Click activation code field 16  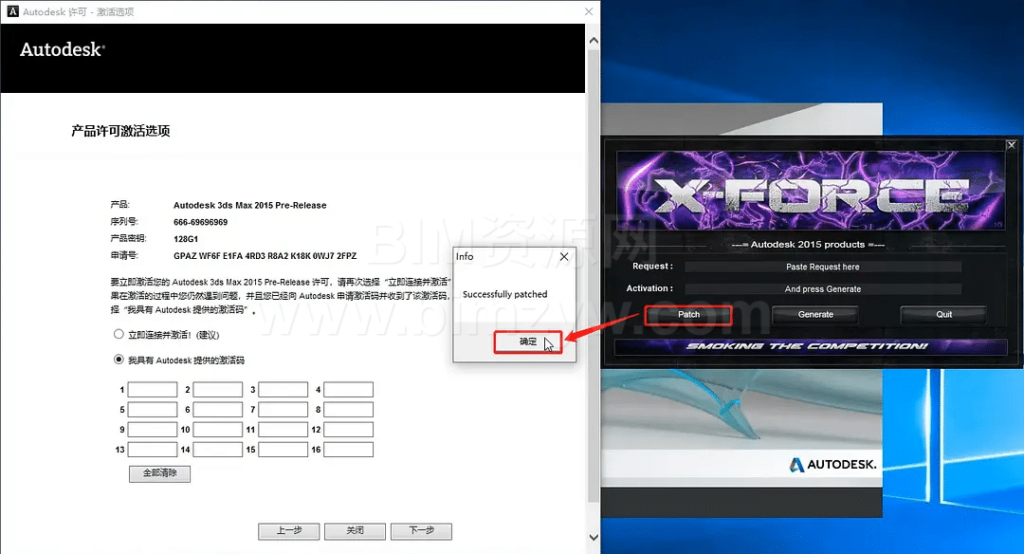pos(348,449)
